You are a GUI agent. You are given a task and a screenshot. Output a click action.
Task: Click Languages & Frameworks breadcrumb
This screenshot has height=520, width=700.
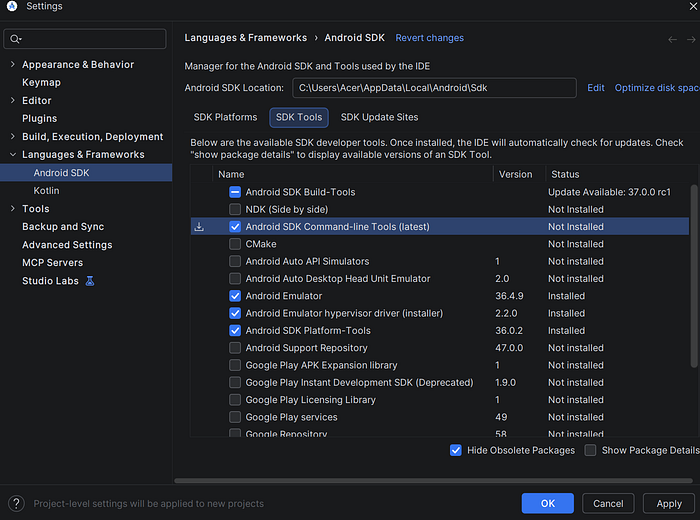tap(246, 38)
